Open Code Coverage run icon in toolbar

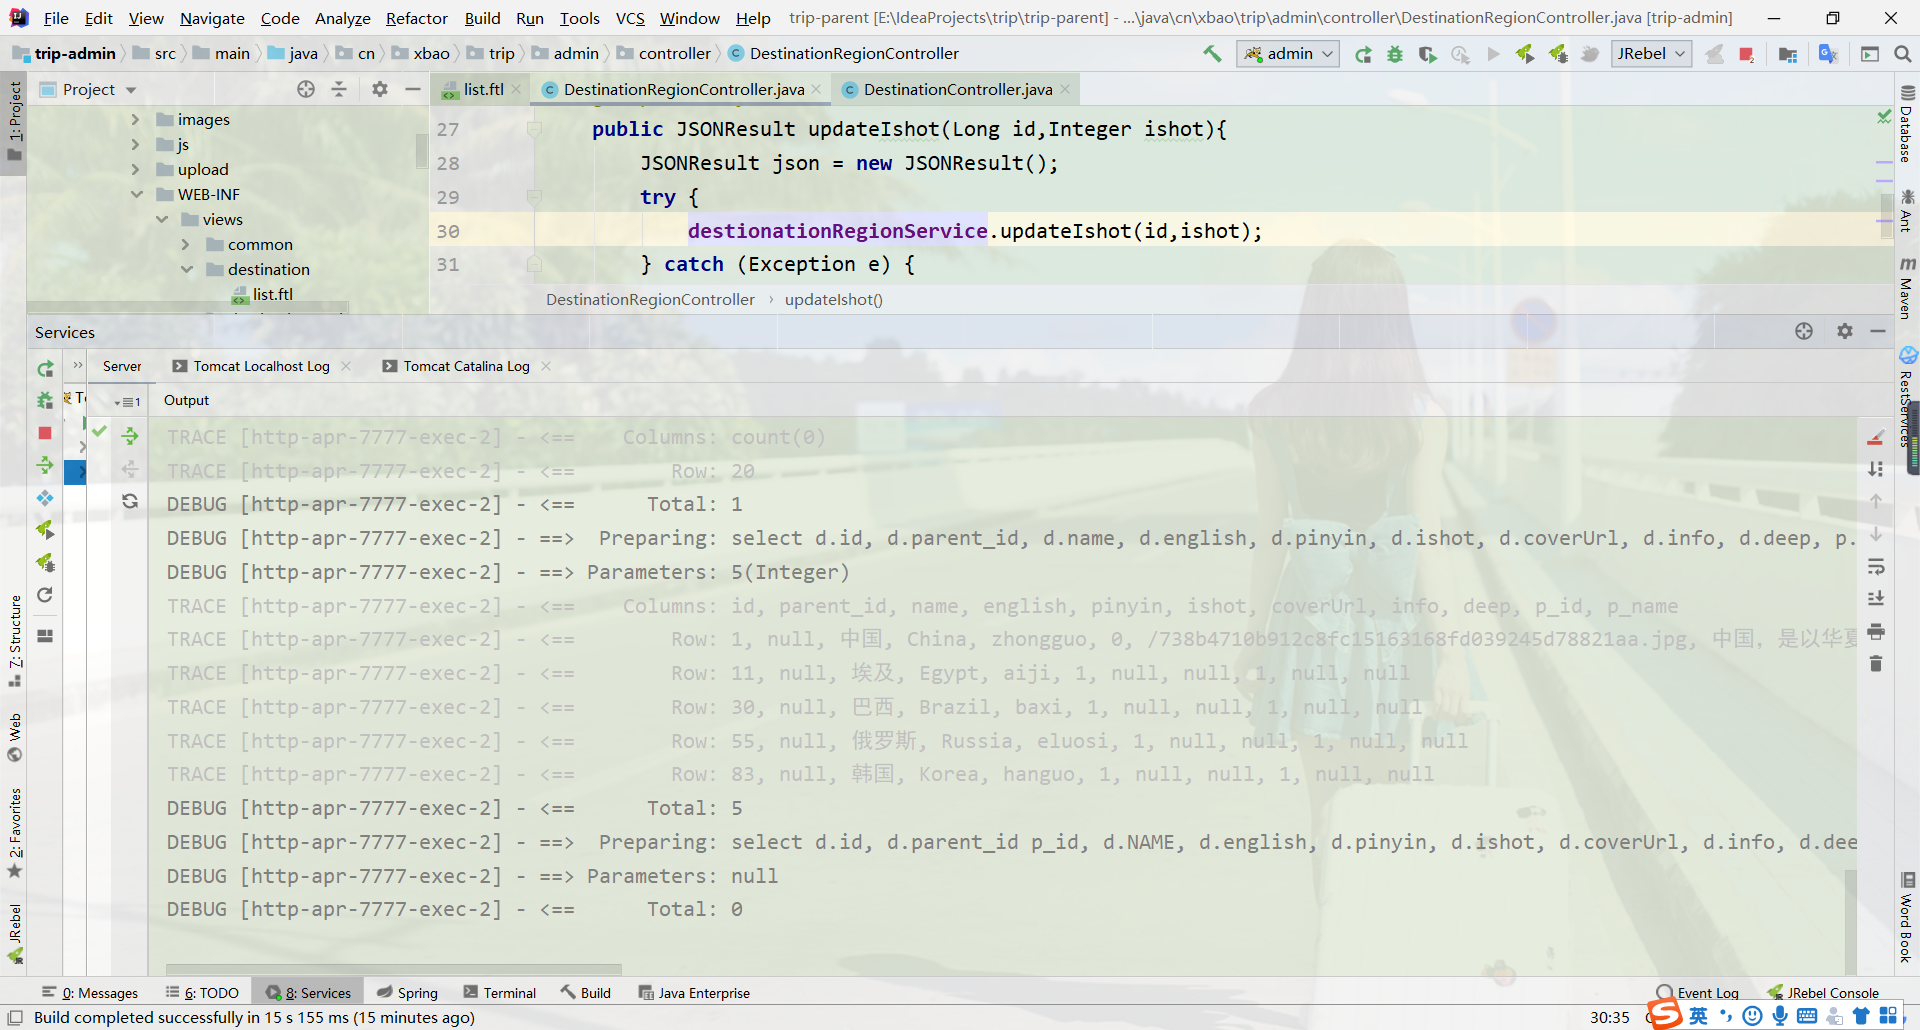tap(1427, 54)
